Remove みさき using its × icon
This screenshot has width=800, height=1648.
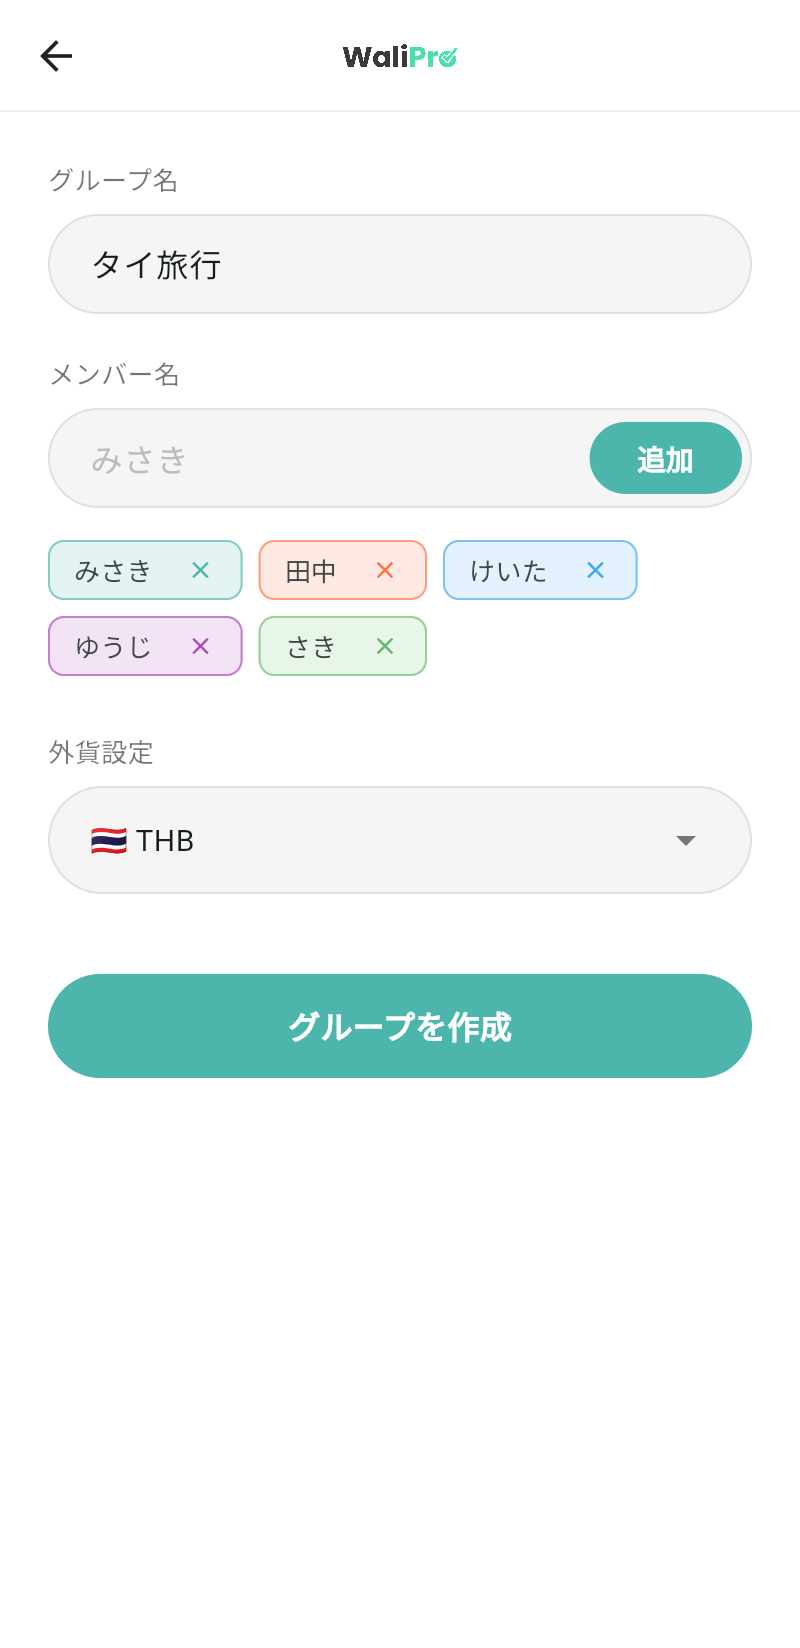coord(200,570)
